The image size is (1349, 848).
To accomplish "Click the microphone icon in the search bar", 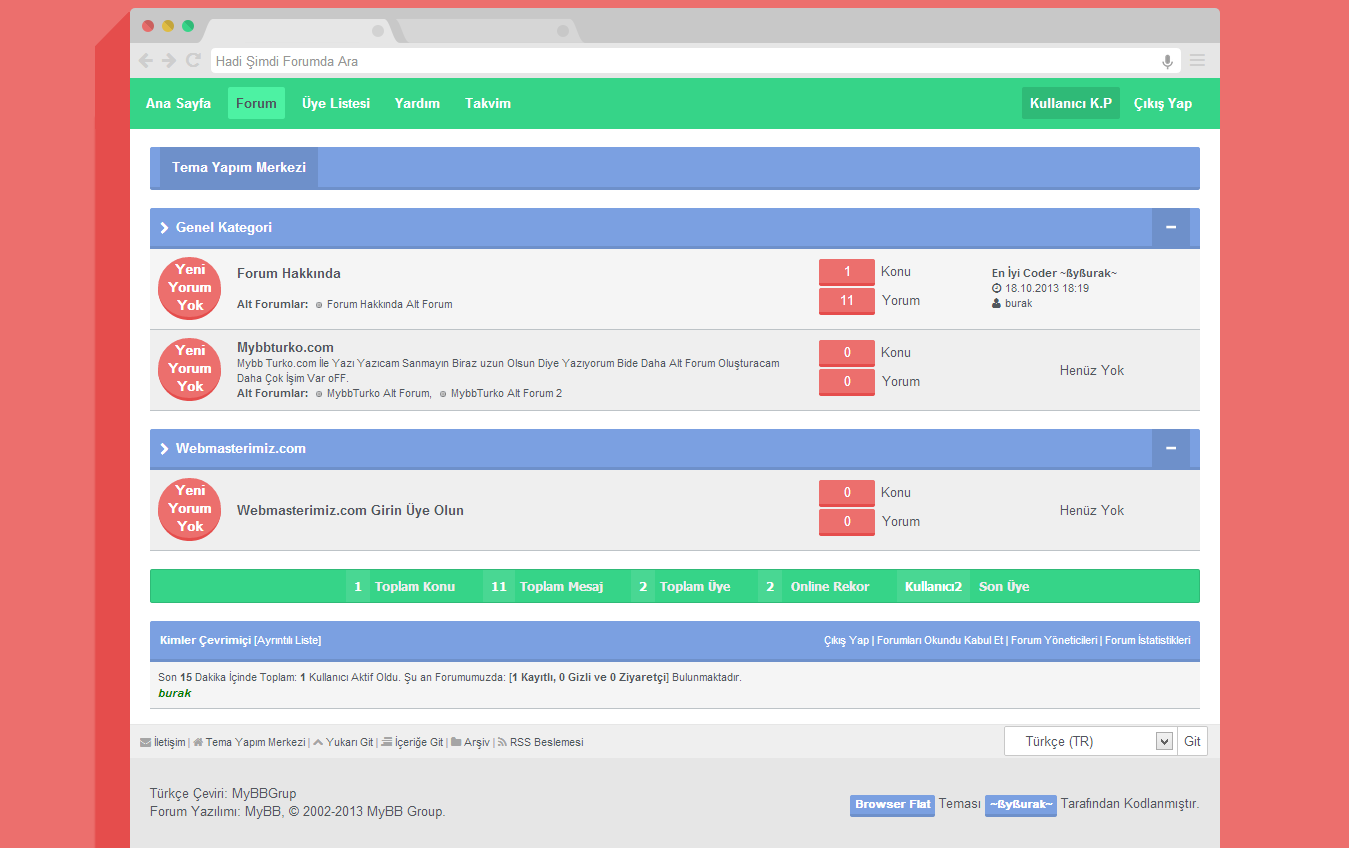I will click(x=1167, y=61).
